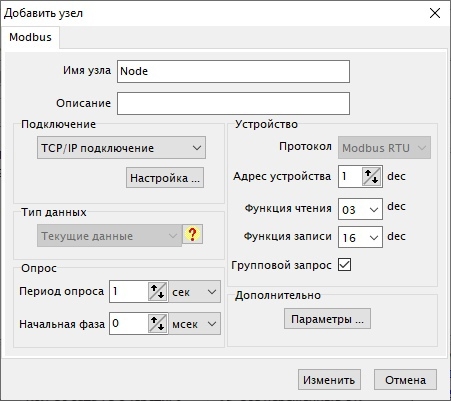Click the Начальная фаза value field
The height and width of the screenshot is (401, 451).
coord(129,324)
